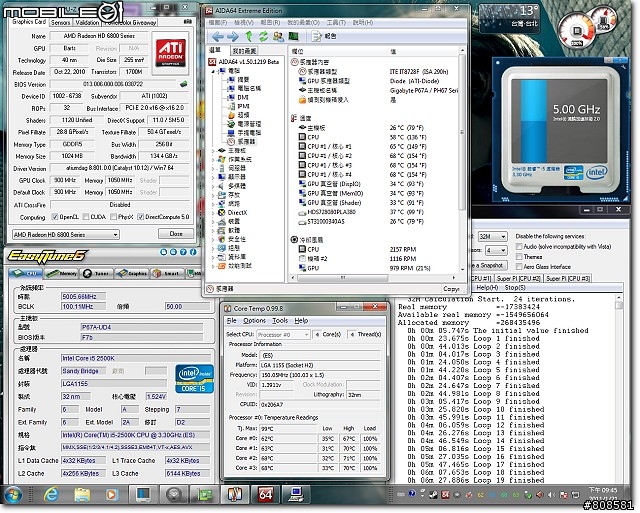This screenshot has width=640, height=513.
Task: Switch to EasyTune6 Memory tab
Action: (61, 273)
